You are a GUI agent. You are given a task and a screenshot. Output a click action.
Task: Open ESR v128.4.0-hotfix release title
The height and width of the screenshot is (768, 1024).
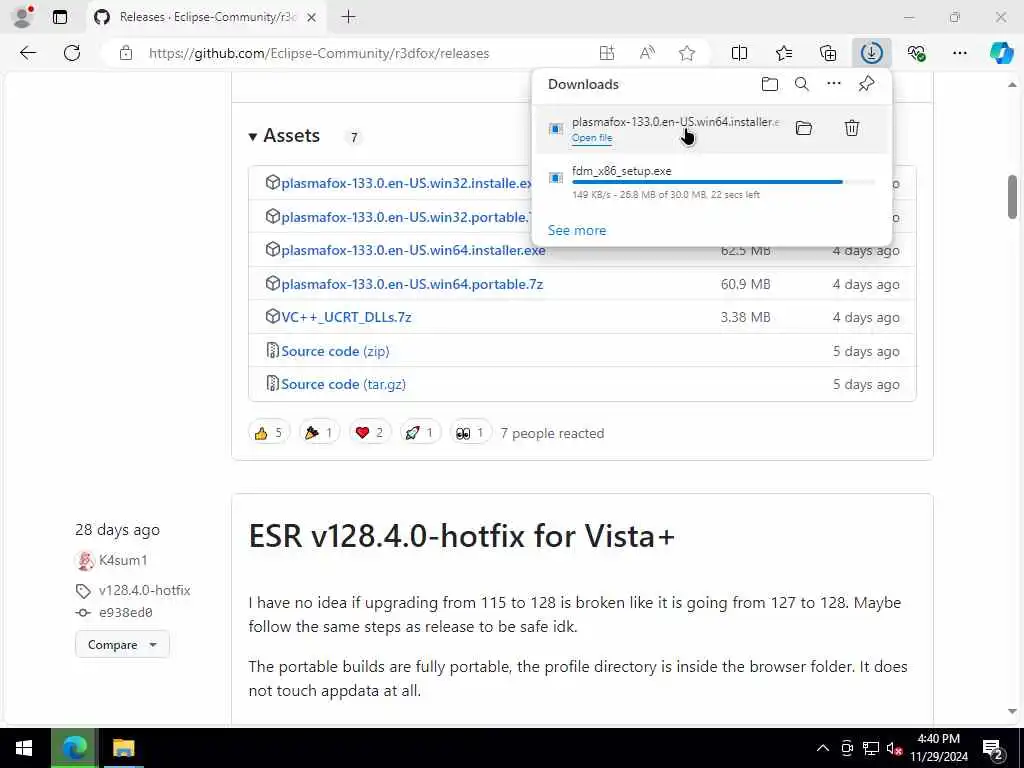coord(461,536)
